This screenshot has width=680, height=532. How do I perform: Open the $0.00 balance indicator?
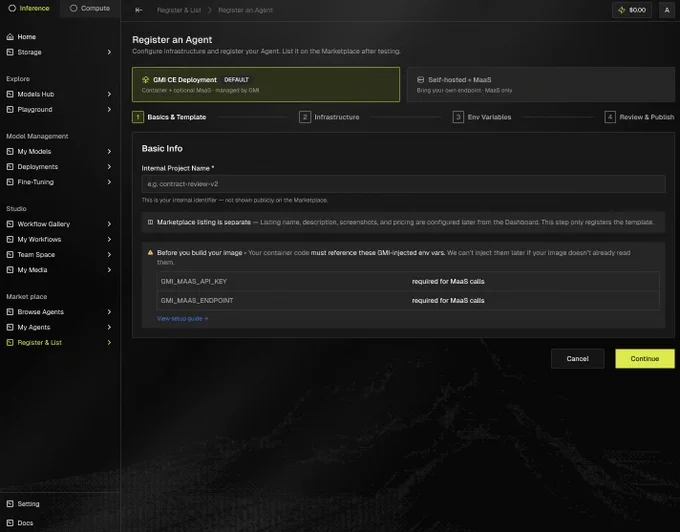632,10
